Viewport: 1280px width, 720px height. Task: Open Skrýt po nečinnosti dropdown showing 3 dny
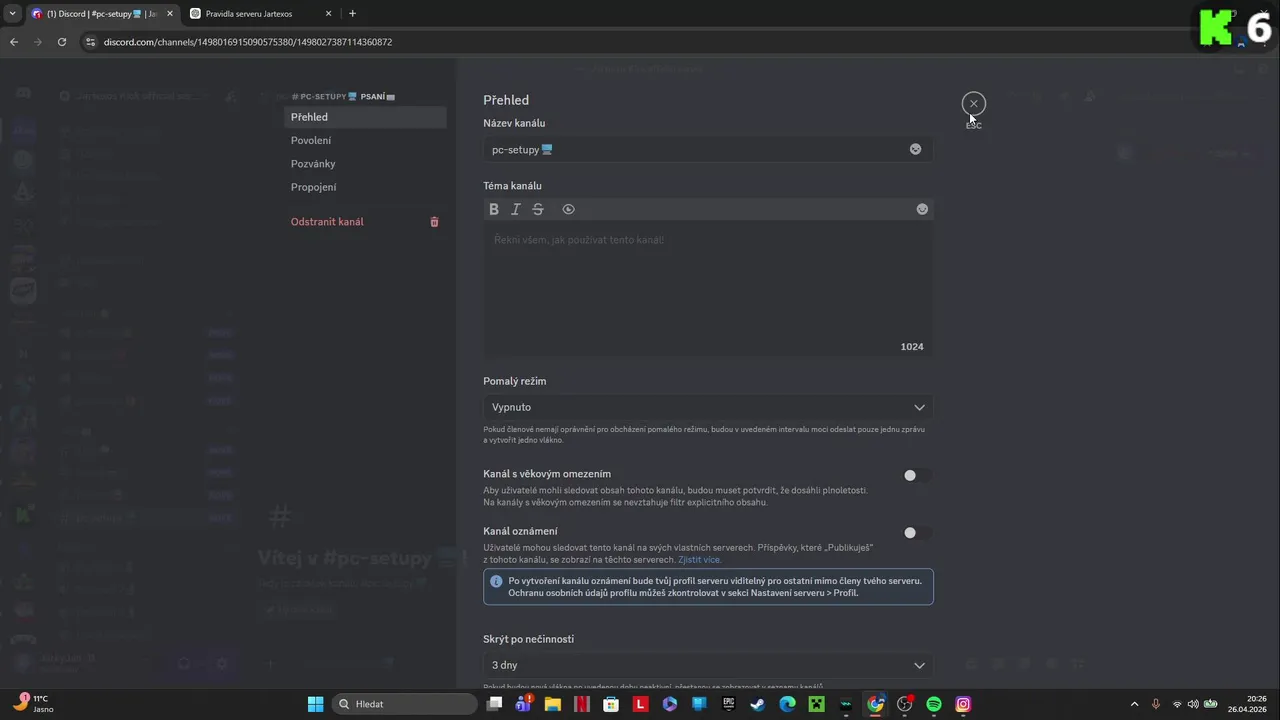tap(708, 665)
